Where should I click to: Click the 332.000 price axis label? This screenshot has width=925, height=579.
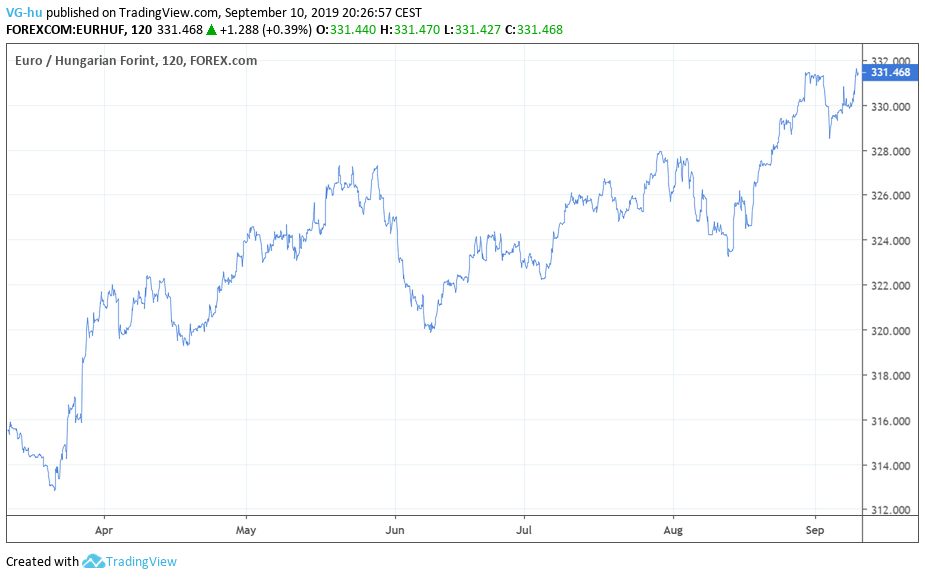(890, 61)
